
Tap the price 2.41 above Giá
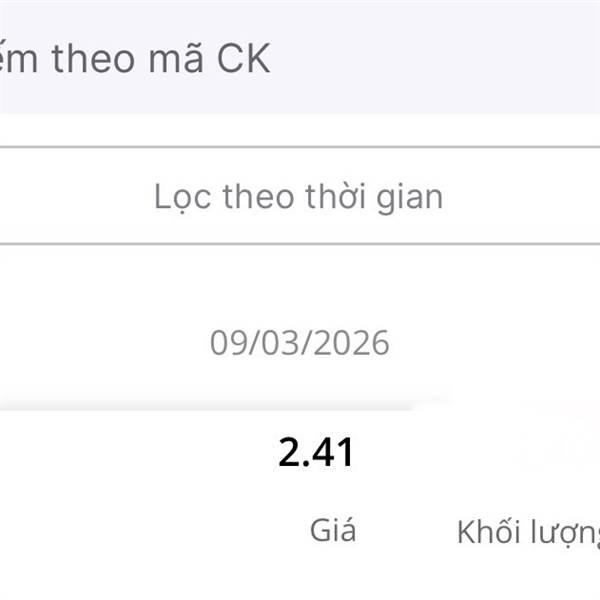click(316, 453)
